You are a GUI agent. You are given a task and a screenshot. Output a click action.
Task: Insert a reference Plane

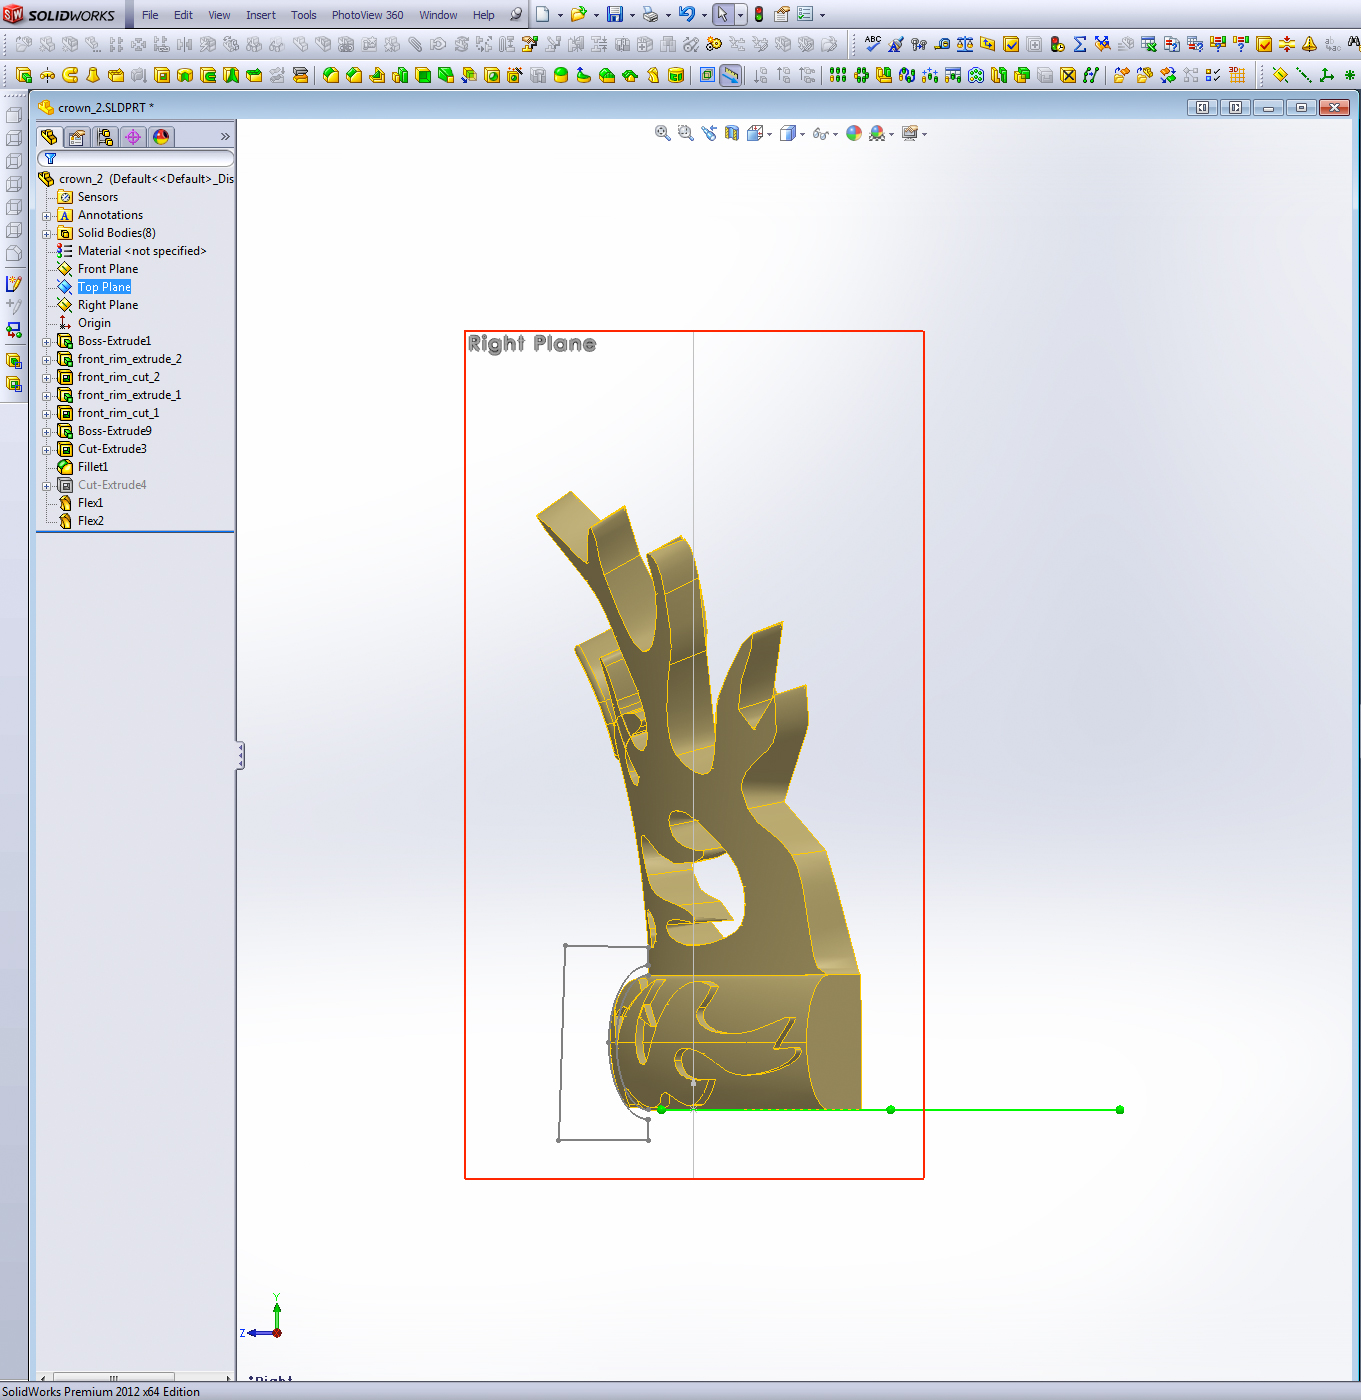(1280, 75)
